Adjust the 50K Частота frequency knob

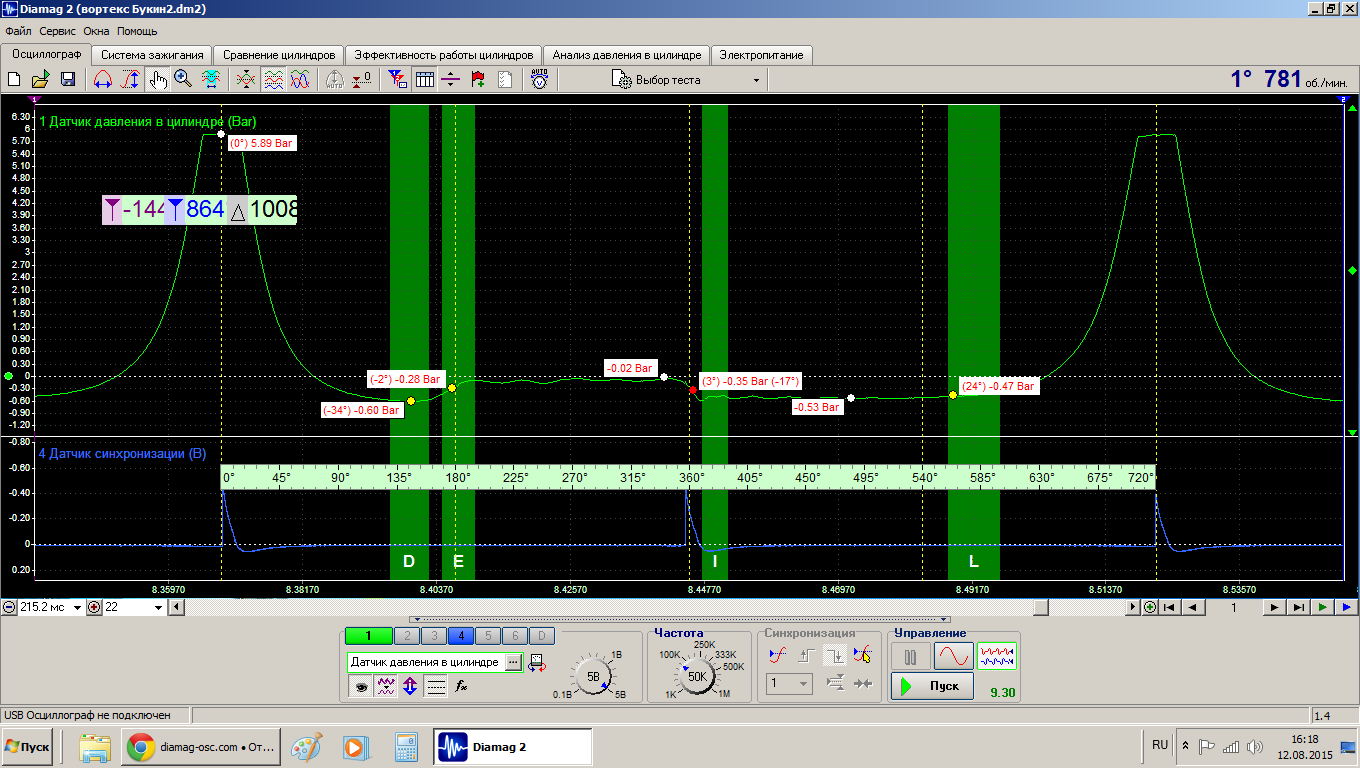(x=697, y=676)
